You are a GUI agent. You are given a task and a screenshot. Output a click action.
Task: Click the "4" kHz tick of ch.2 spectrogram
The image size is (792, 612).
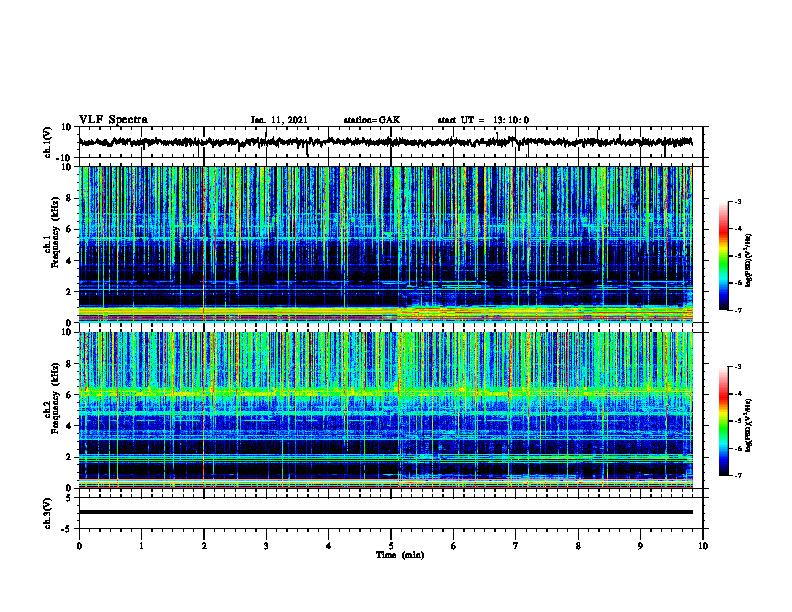click(69, 426)
